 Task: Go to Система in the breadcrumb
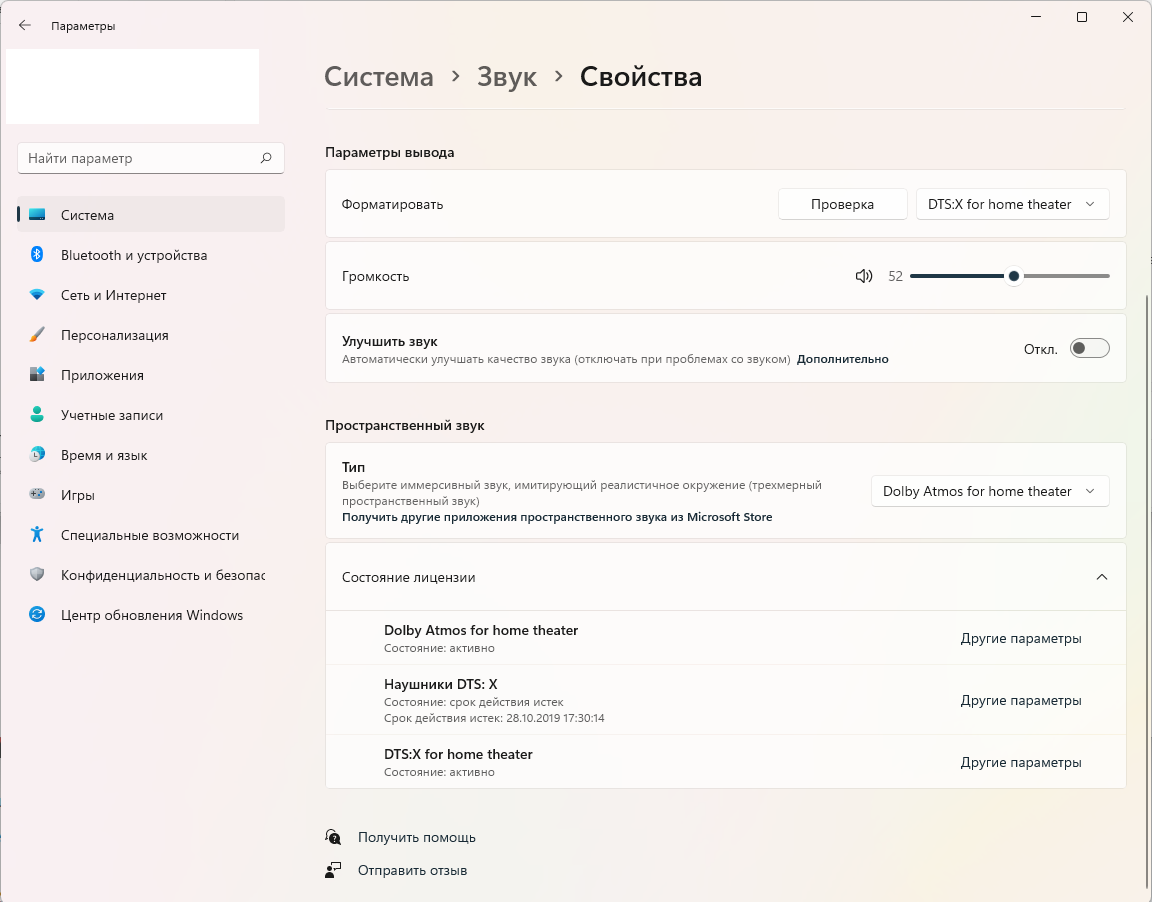point(379,77)
